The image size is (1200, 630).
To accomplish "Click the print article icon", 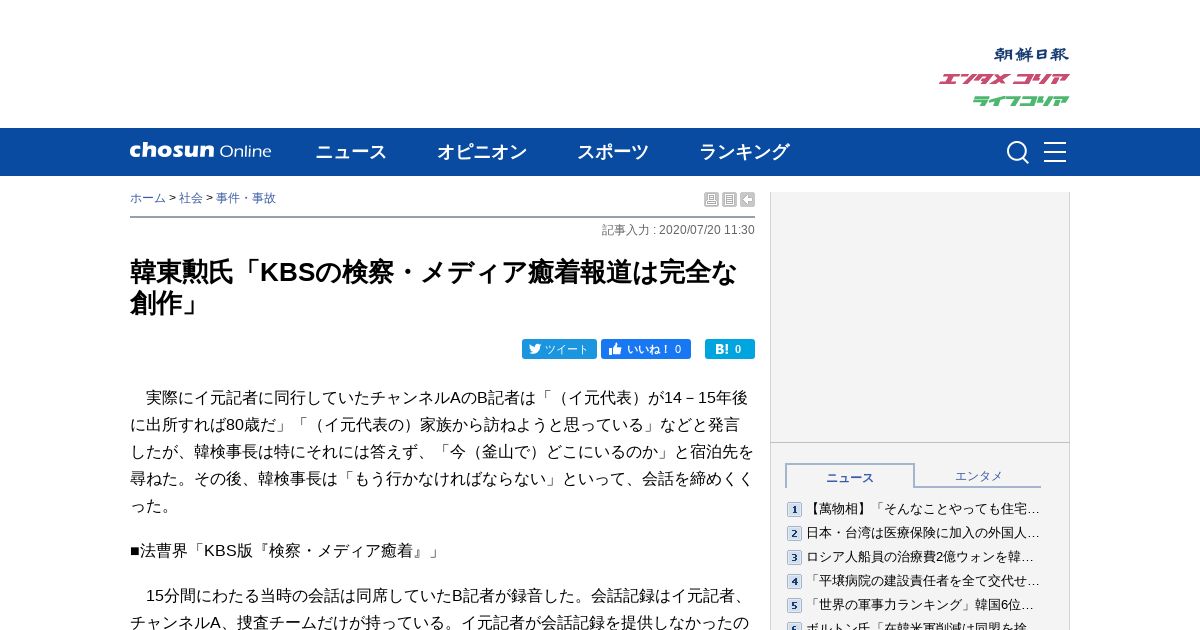I will click(x=711, y=199).
